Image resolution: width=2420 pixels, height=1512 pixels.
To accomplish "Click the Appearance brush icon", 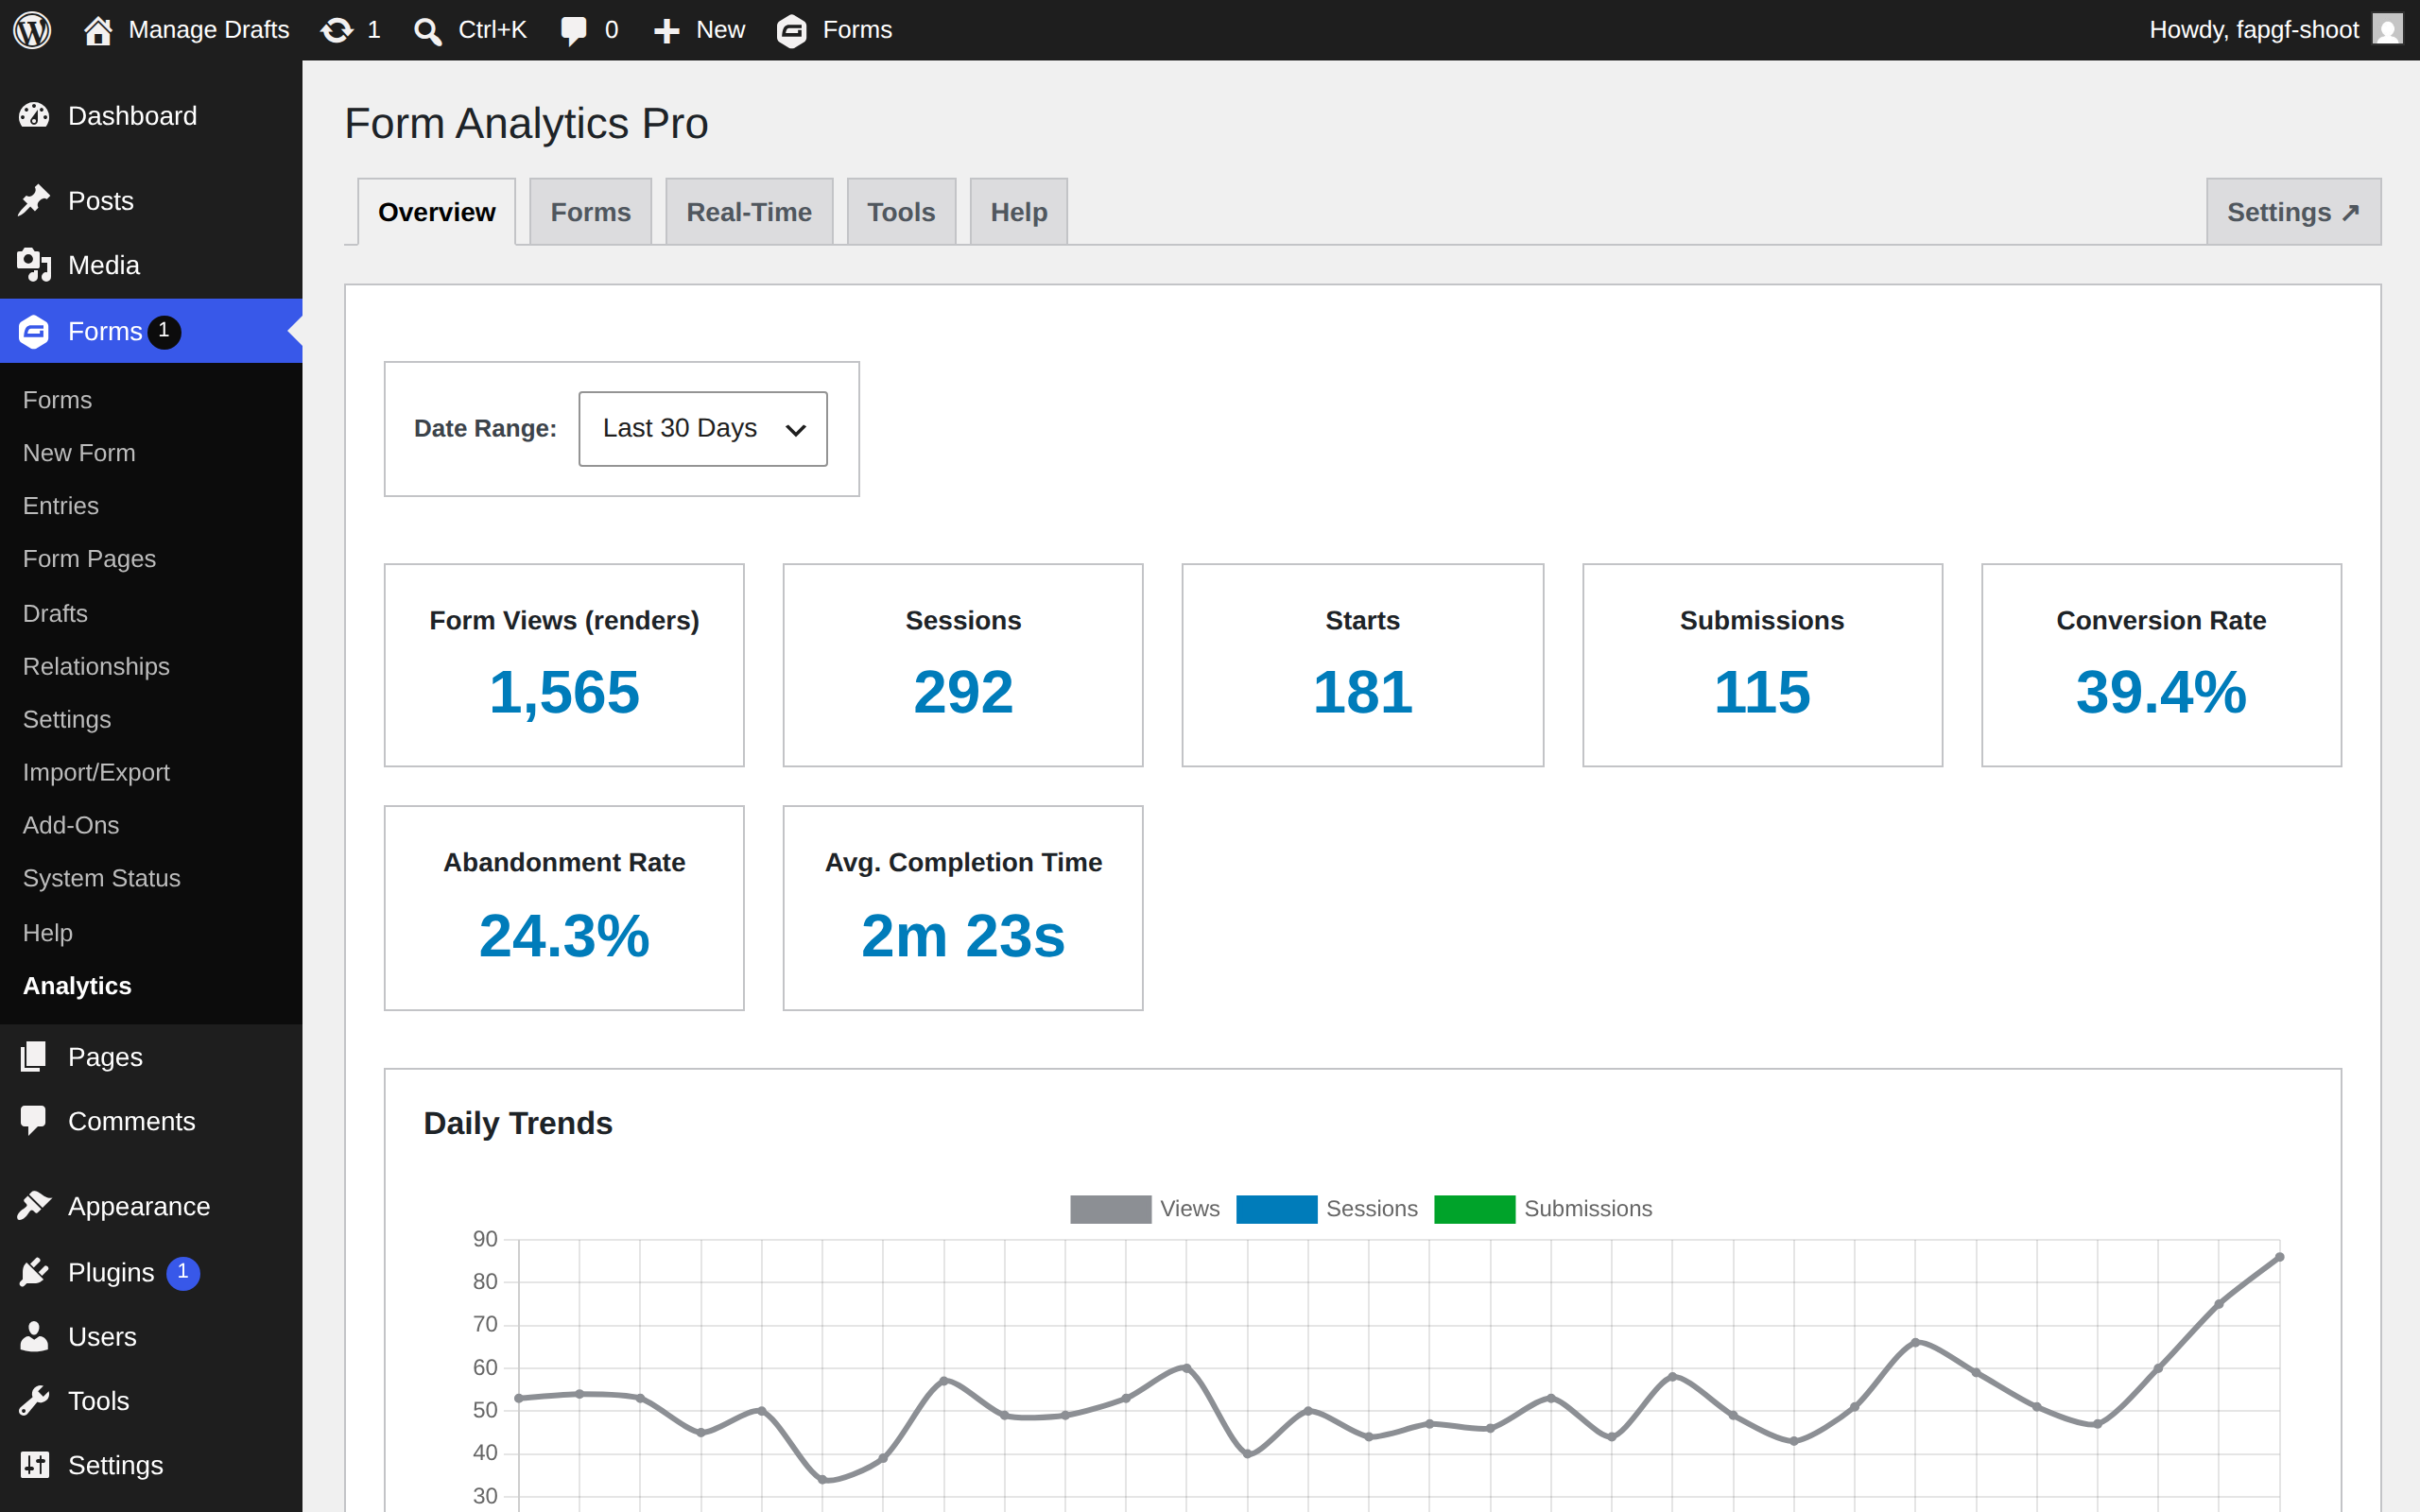I will [x=34, y=1206].
